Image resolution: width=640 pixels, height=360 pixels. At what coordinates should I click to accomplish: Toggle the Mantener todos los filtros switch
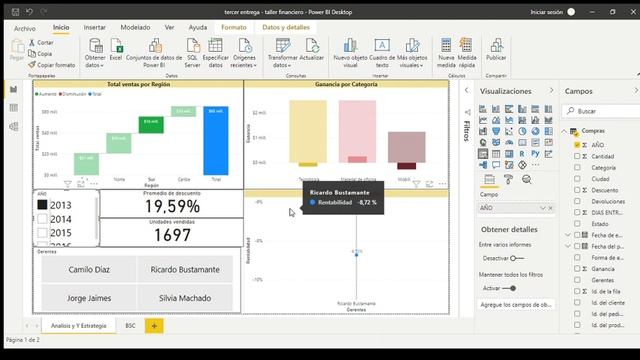(x=509, y=288)
